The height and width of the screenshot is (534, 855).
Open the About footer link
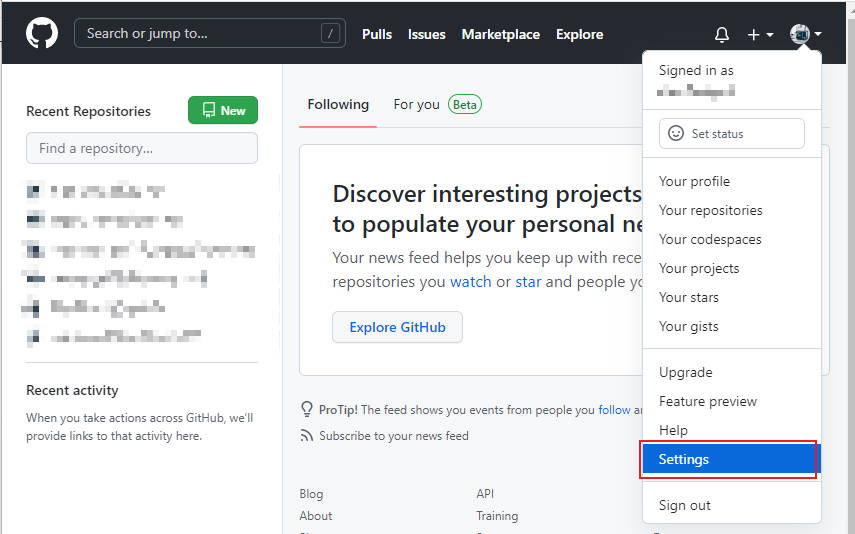pyautogui.click(x=315, y=515)
